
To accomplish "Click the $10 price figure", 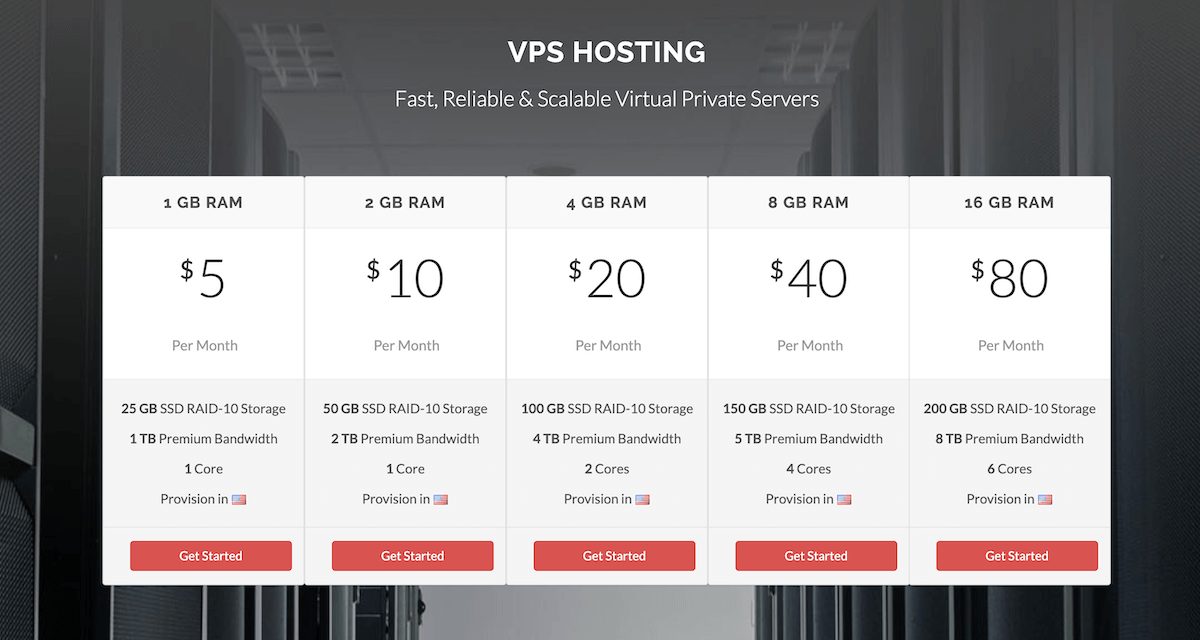I will tap(405, 279).
